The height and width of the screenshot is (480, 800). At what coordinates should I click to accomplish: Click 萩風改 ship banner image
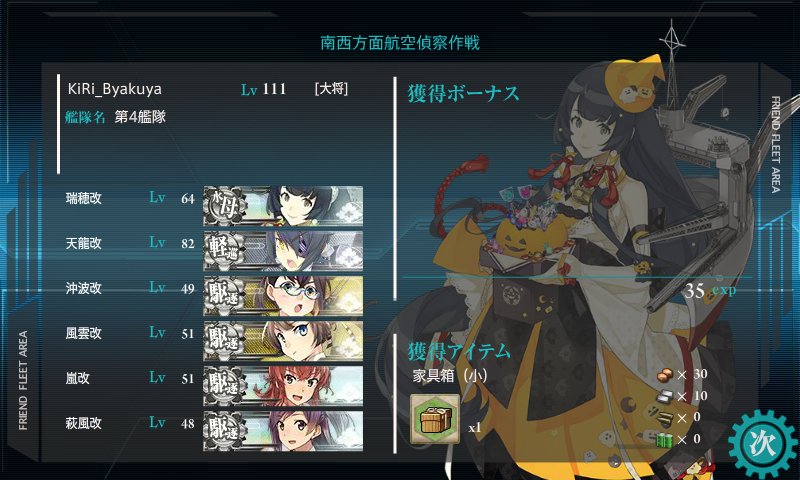(283, 431)
